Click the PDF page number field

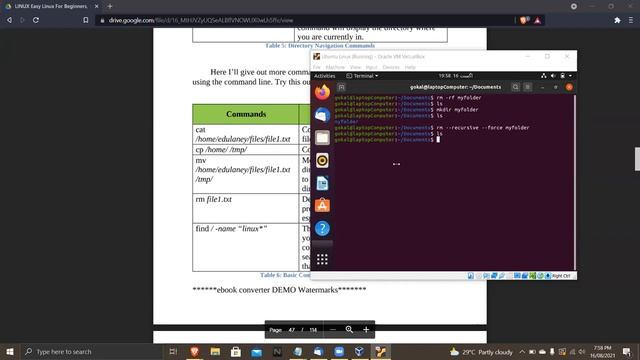tap(291, 330)
